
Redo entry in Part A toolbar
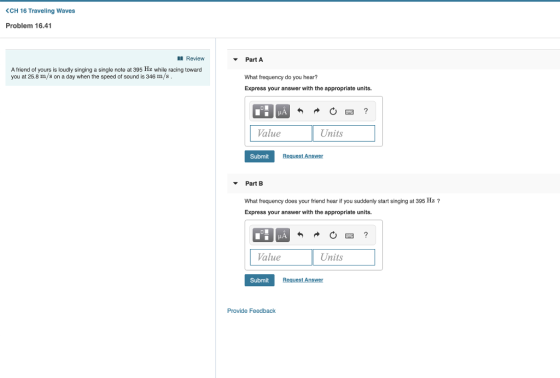point(316,111)
